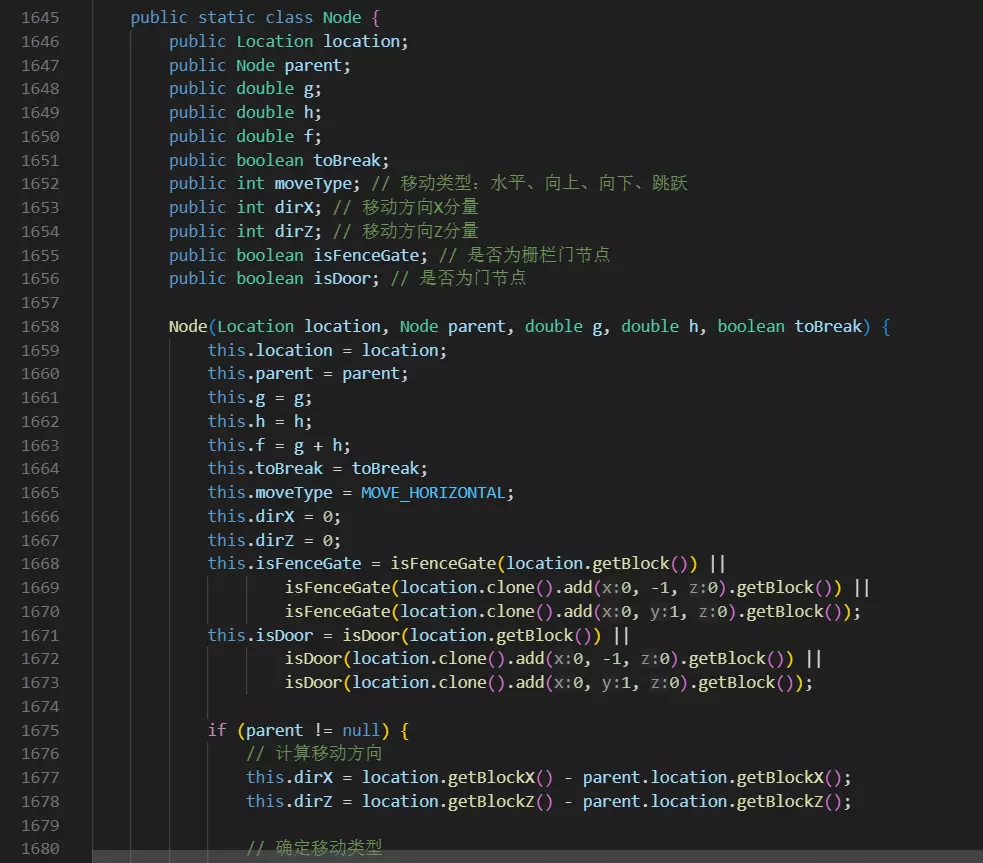Click 'this.dirX' in the 'this.dirX = 0;' line

251,516
